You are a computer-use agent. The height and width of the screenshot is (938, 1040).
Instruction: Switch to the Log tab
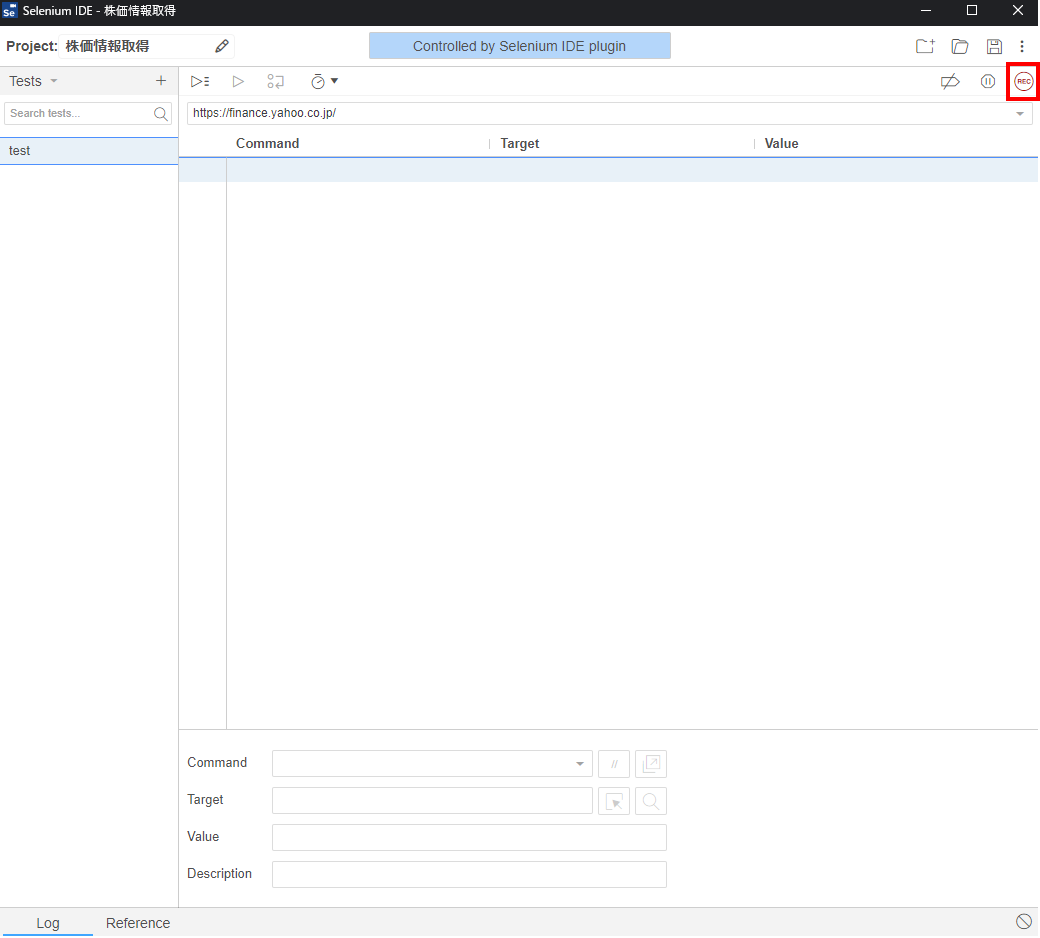48,923
